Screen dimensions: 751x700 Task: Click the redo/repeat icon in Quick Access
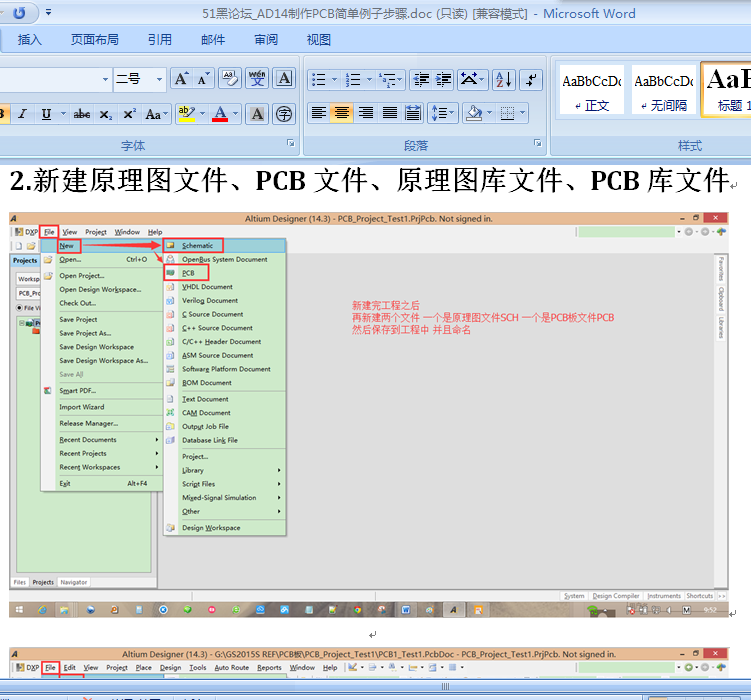point(19,13)
